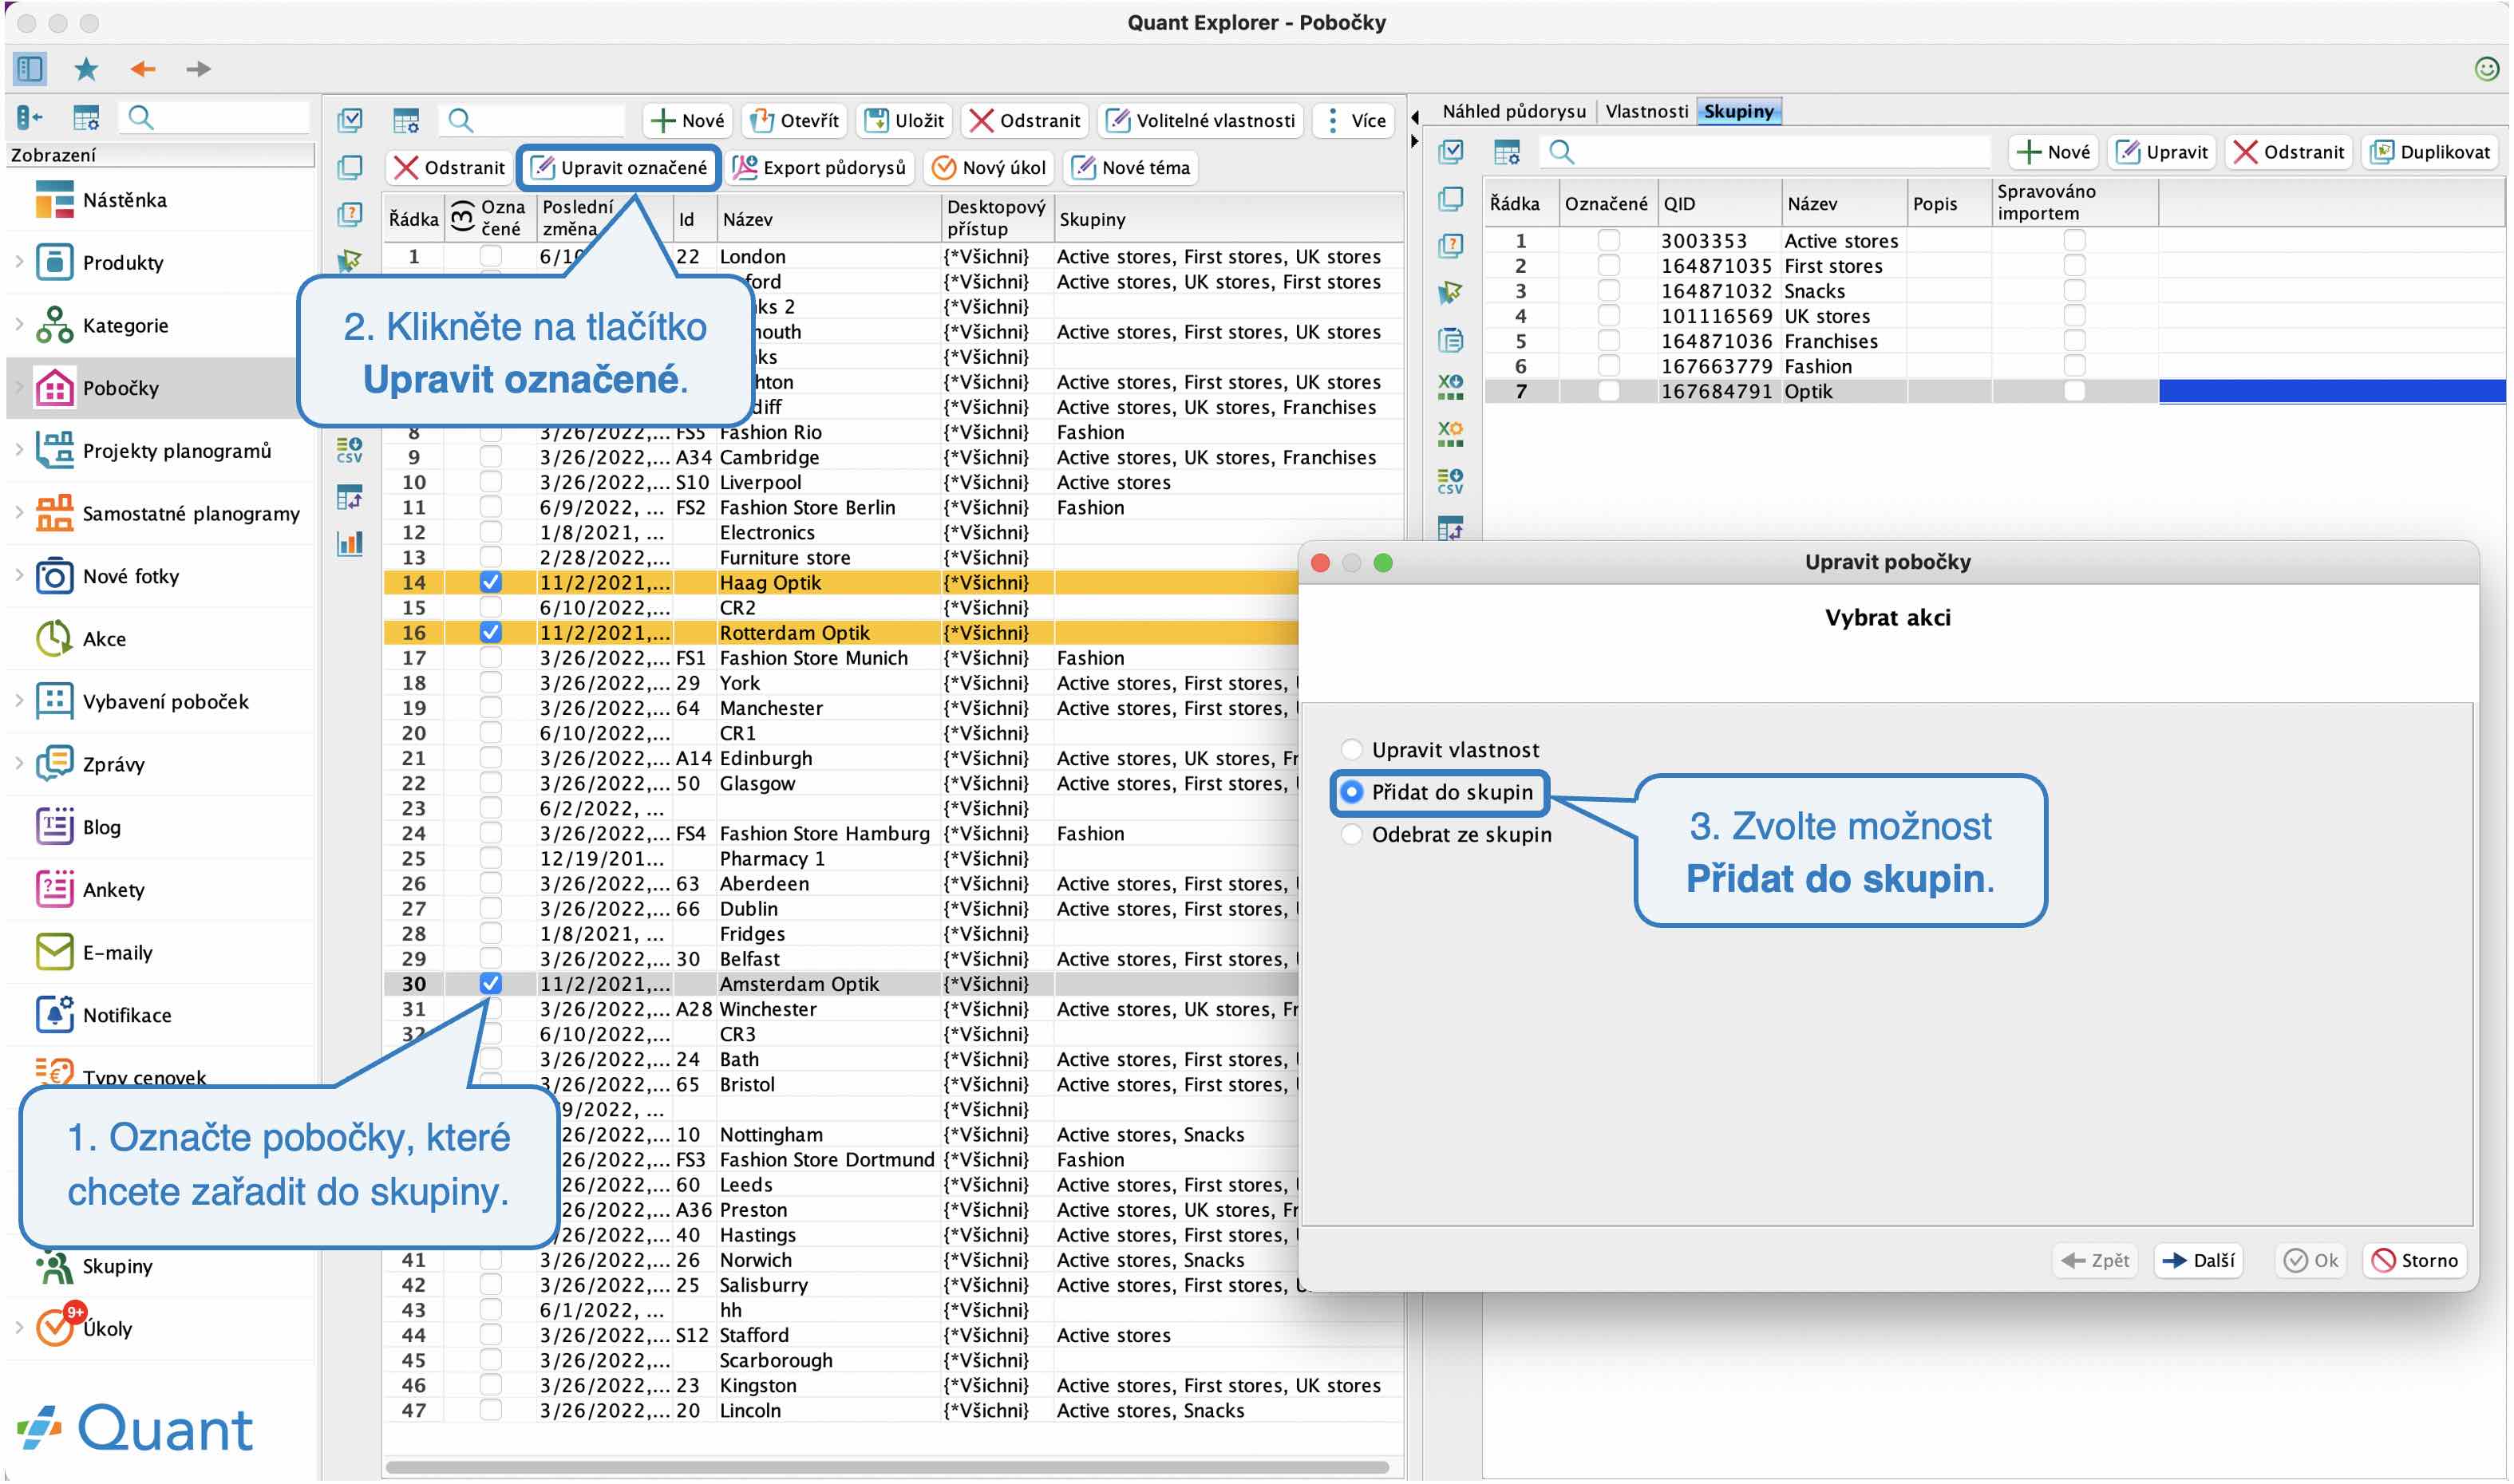
Task: Select Přidat do skupin radio option
Action: point(1351,792)
